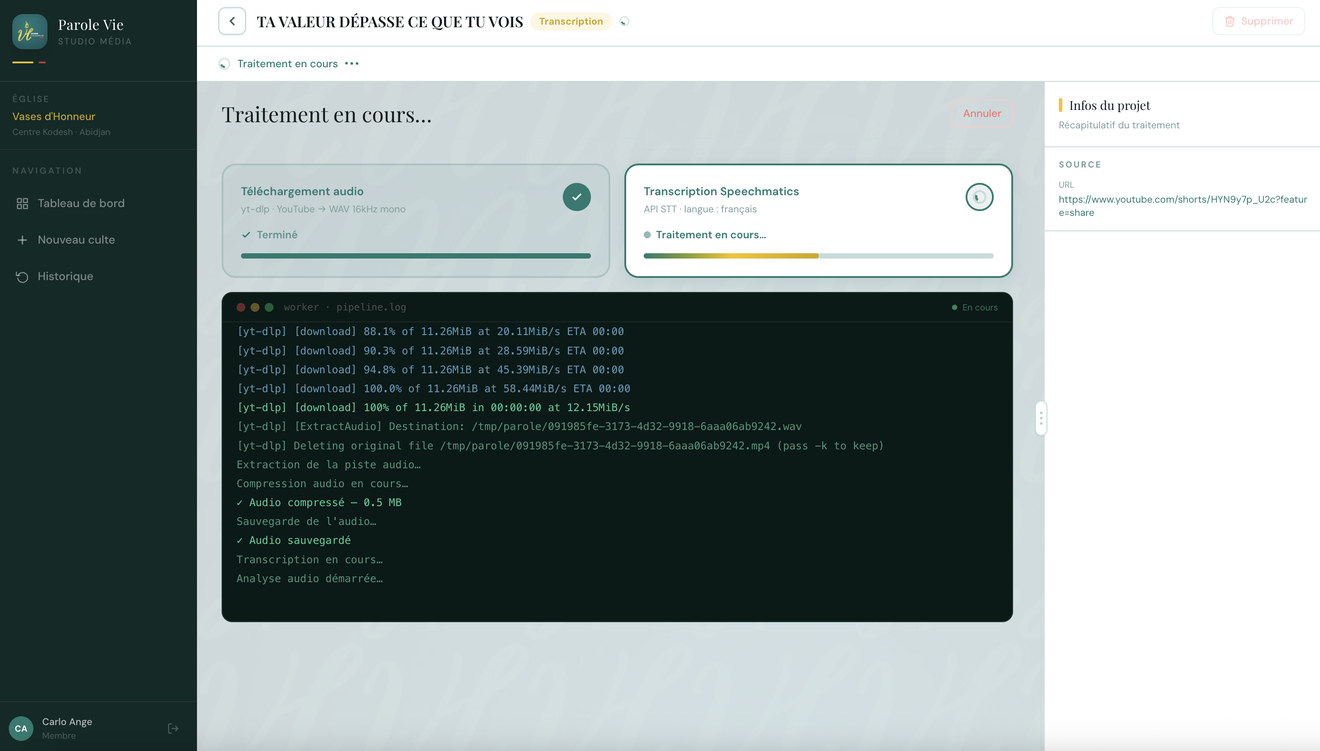Click the plus icon for Nouveau culte
Viewport: 1320px width, 751px height.
[22, 240]
